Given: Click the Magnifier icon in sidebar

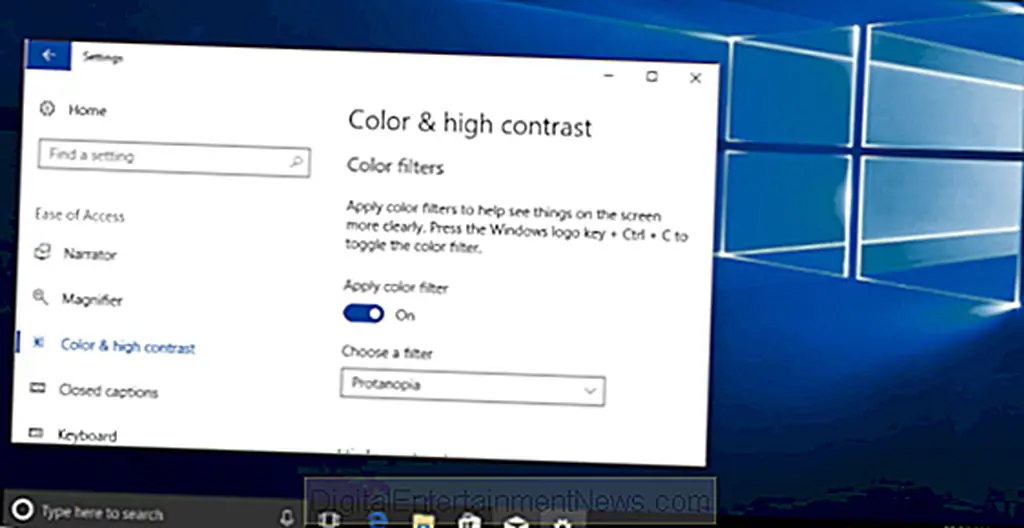Looking at the screenshot, I should click(x=41, y=298).
